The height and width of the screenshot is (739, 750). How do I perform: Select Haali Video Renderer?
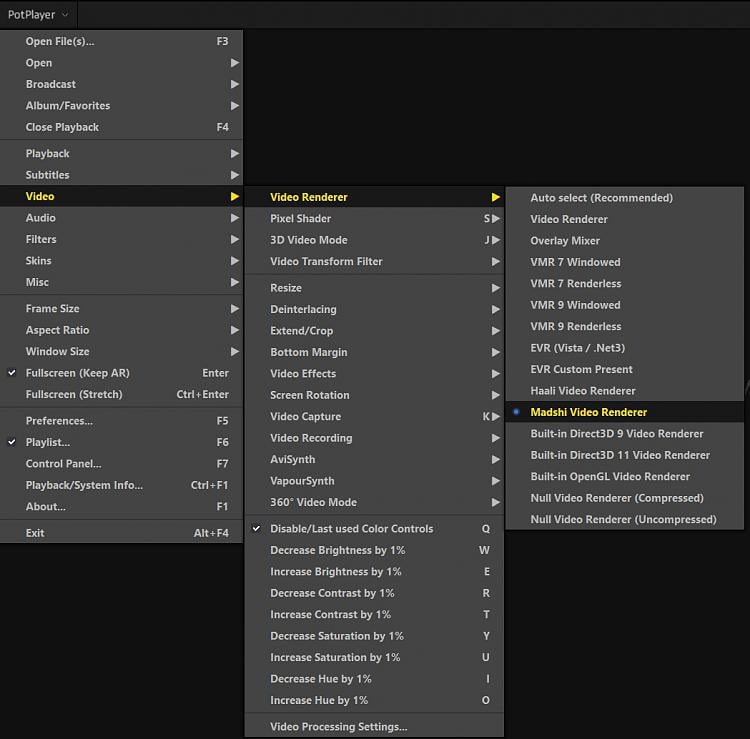click(x=625, y=391)
